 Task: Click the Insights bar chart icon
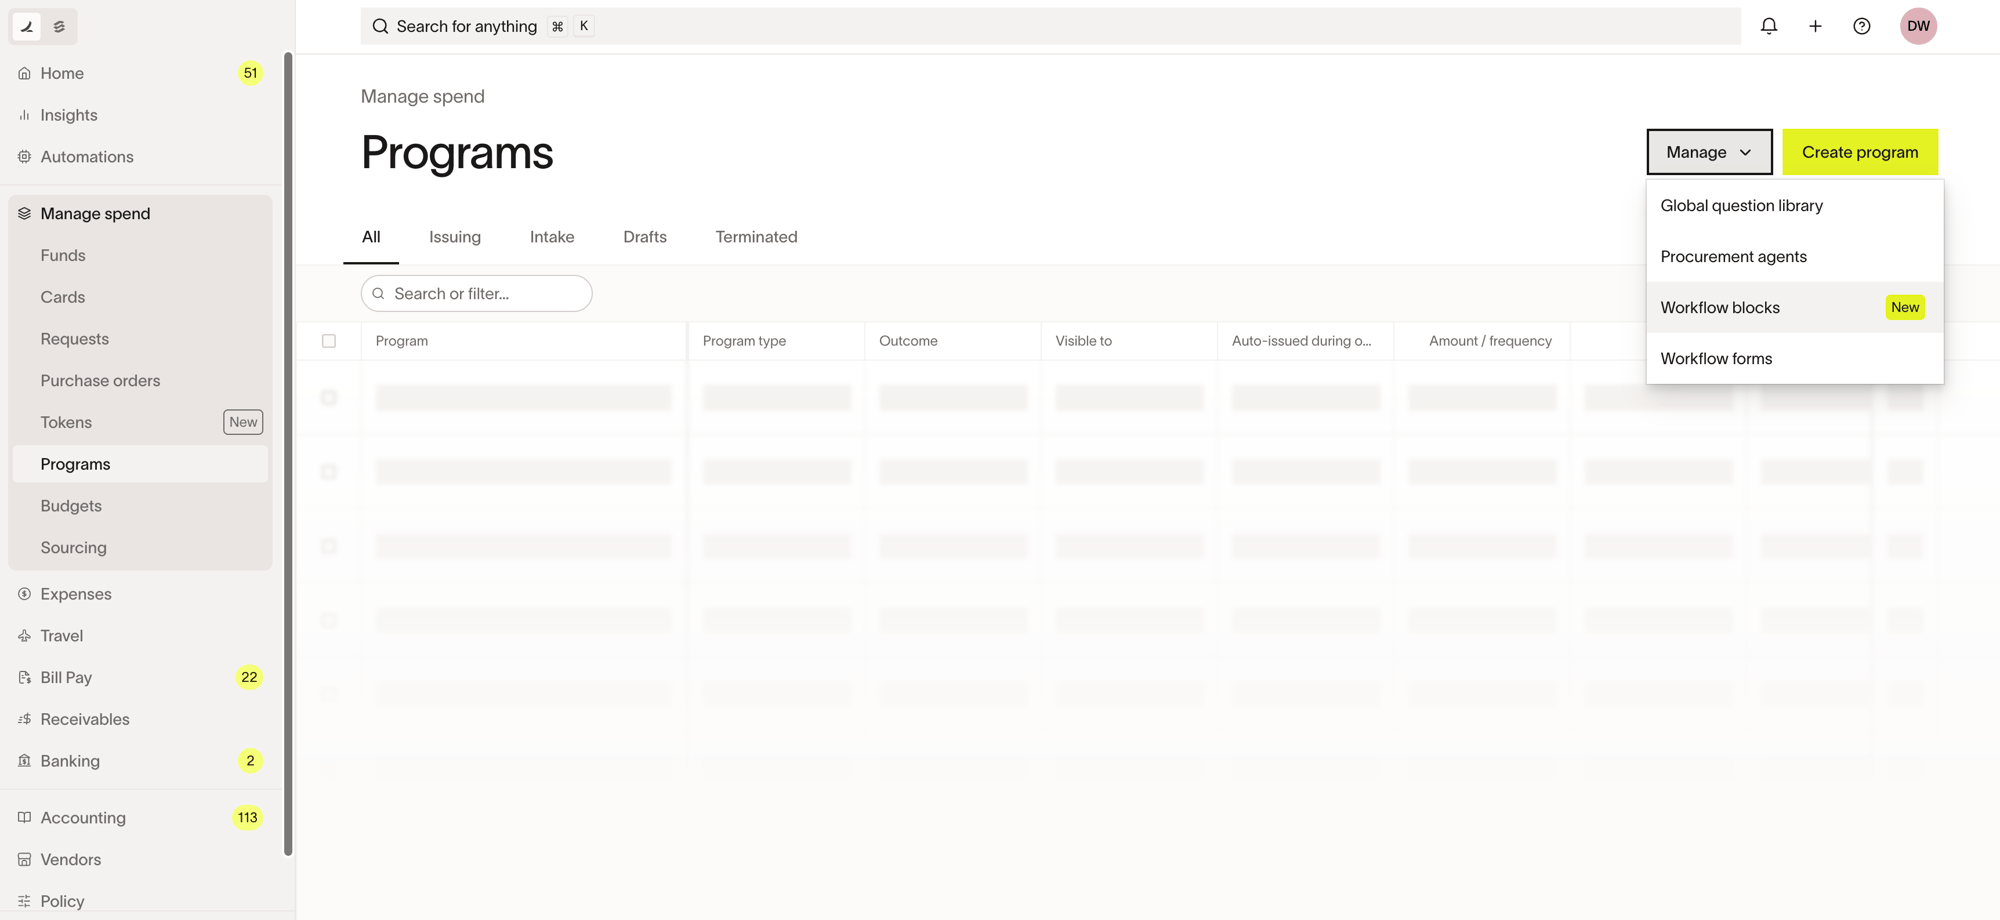coord(24,115)
